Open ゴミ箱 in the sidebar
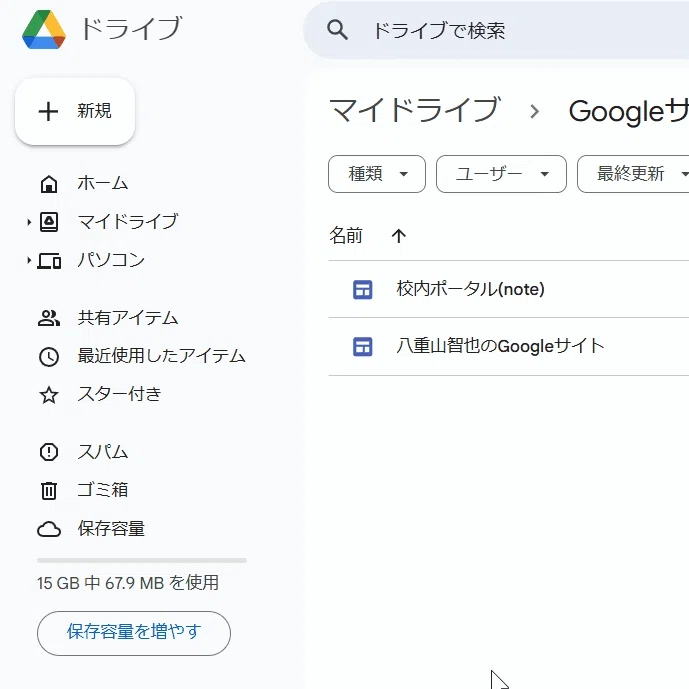 [102, 490]
